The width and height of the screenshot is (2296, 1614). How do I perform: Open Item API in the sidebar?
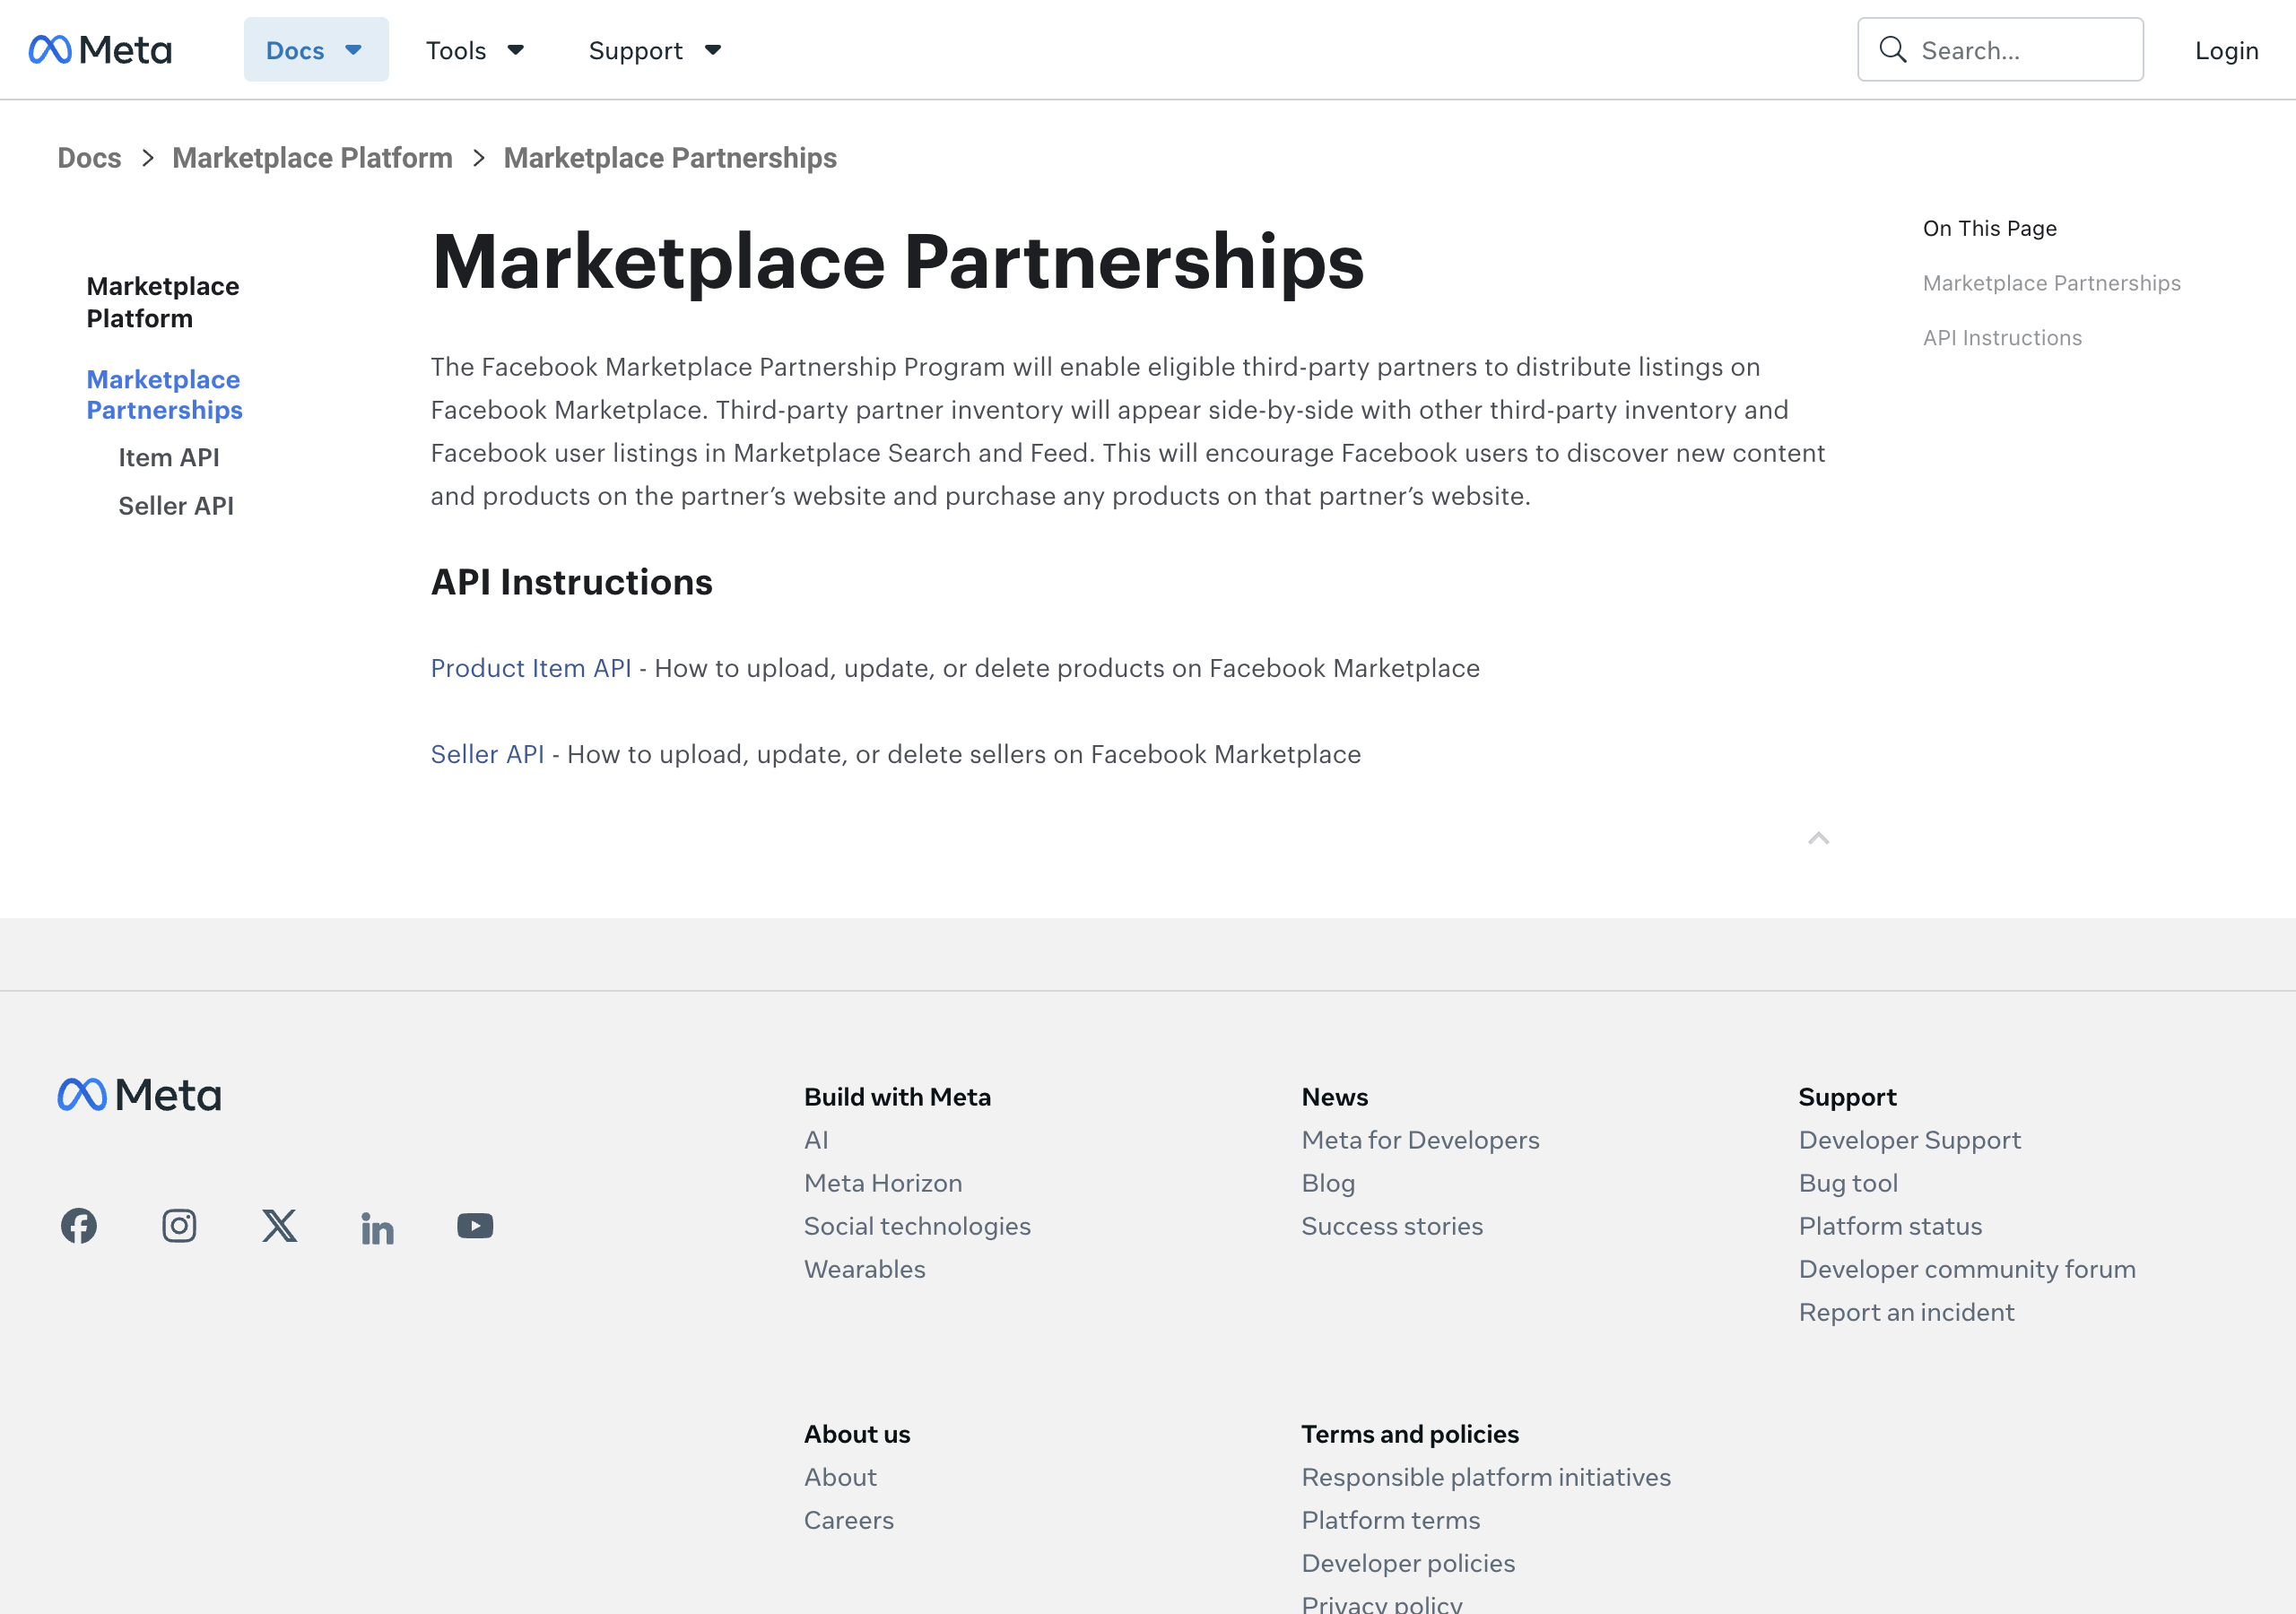point(169,458)
